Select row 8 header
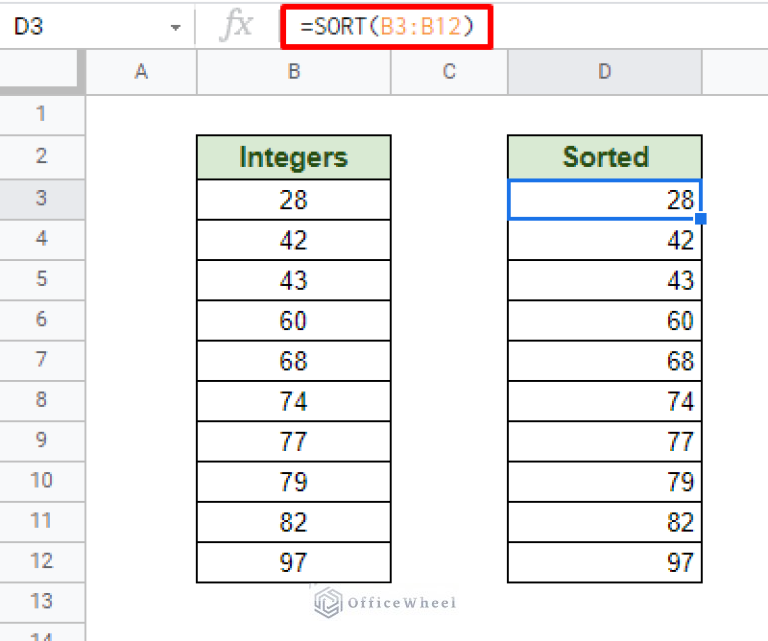This screenshot has height=641, width=768. click(42, 401)
